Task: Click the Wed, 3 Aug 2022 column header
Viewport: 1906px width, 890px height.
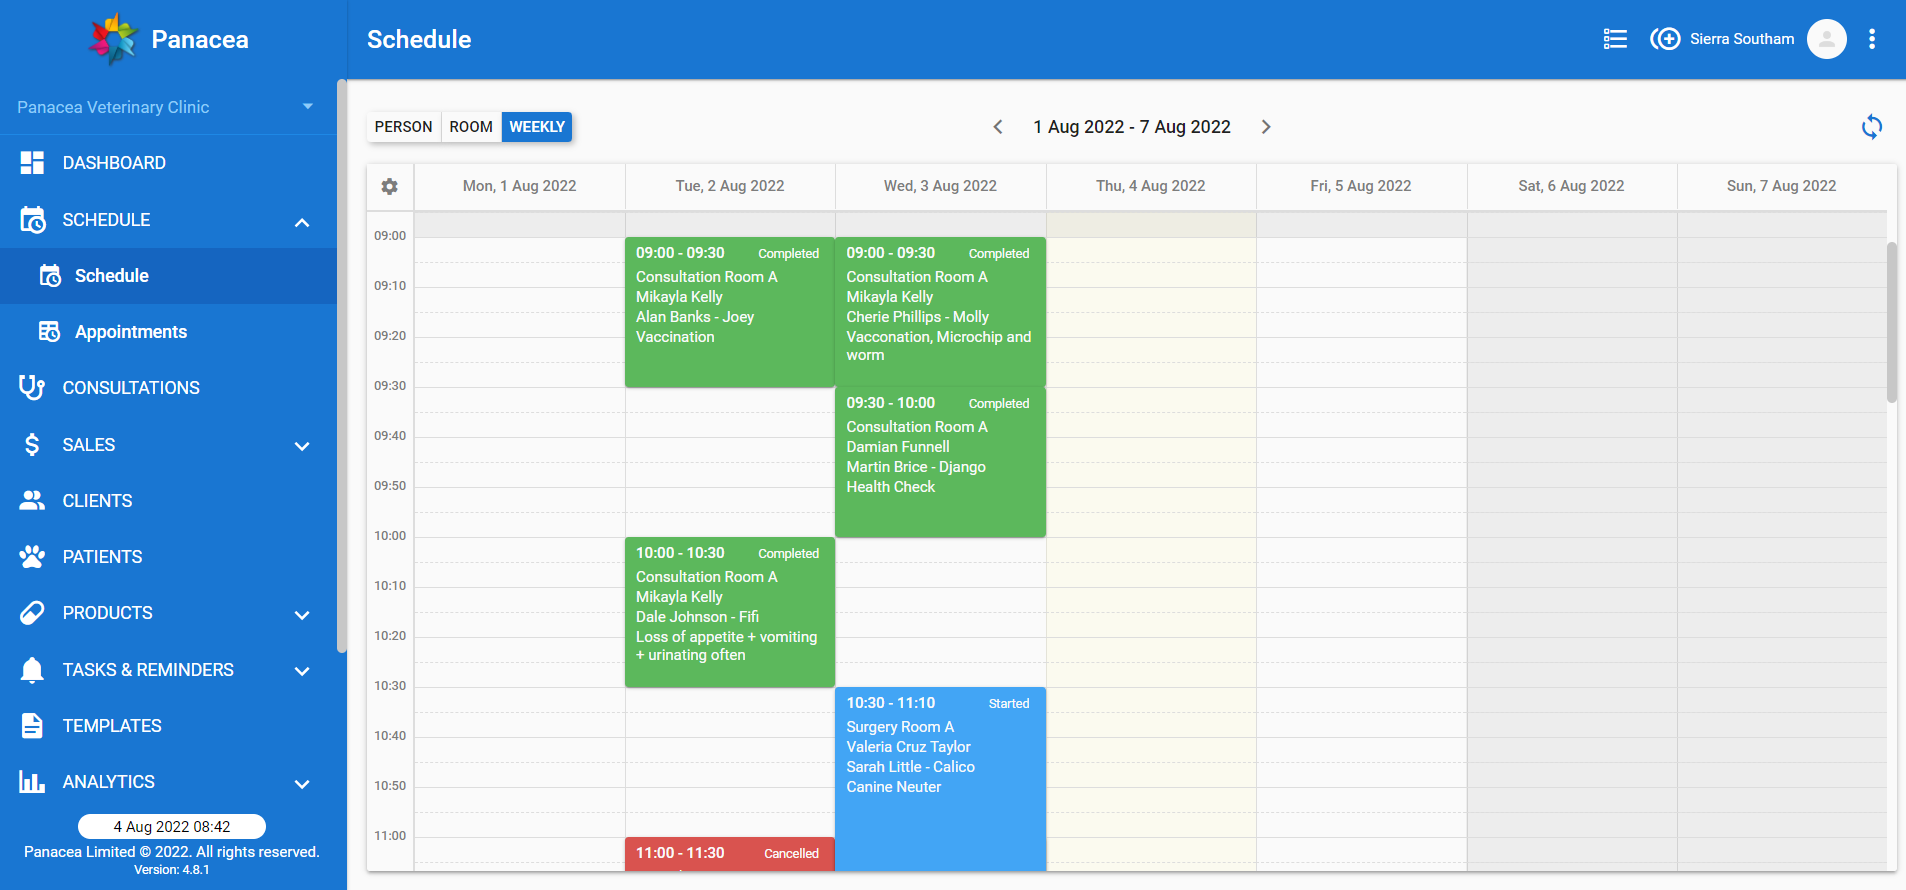Action: (940, 186)
